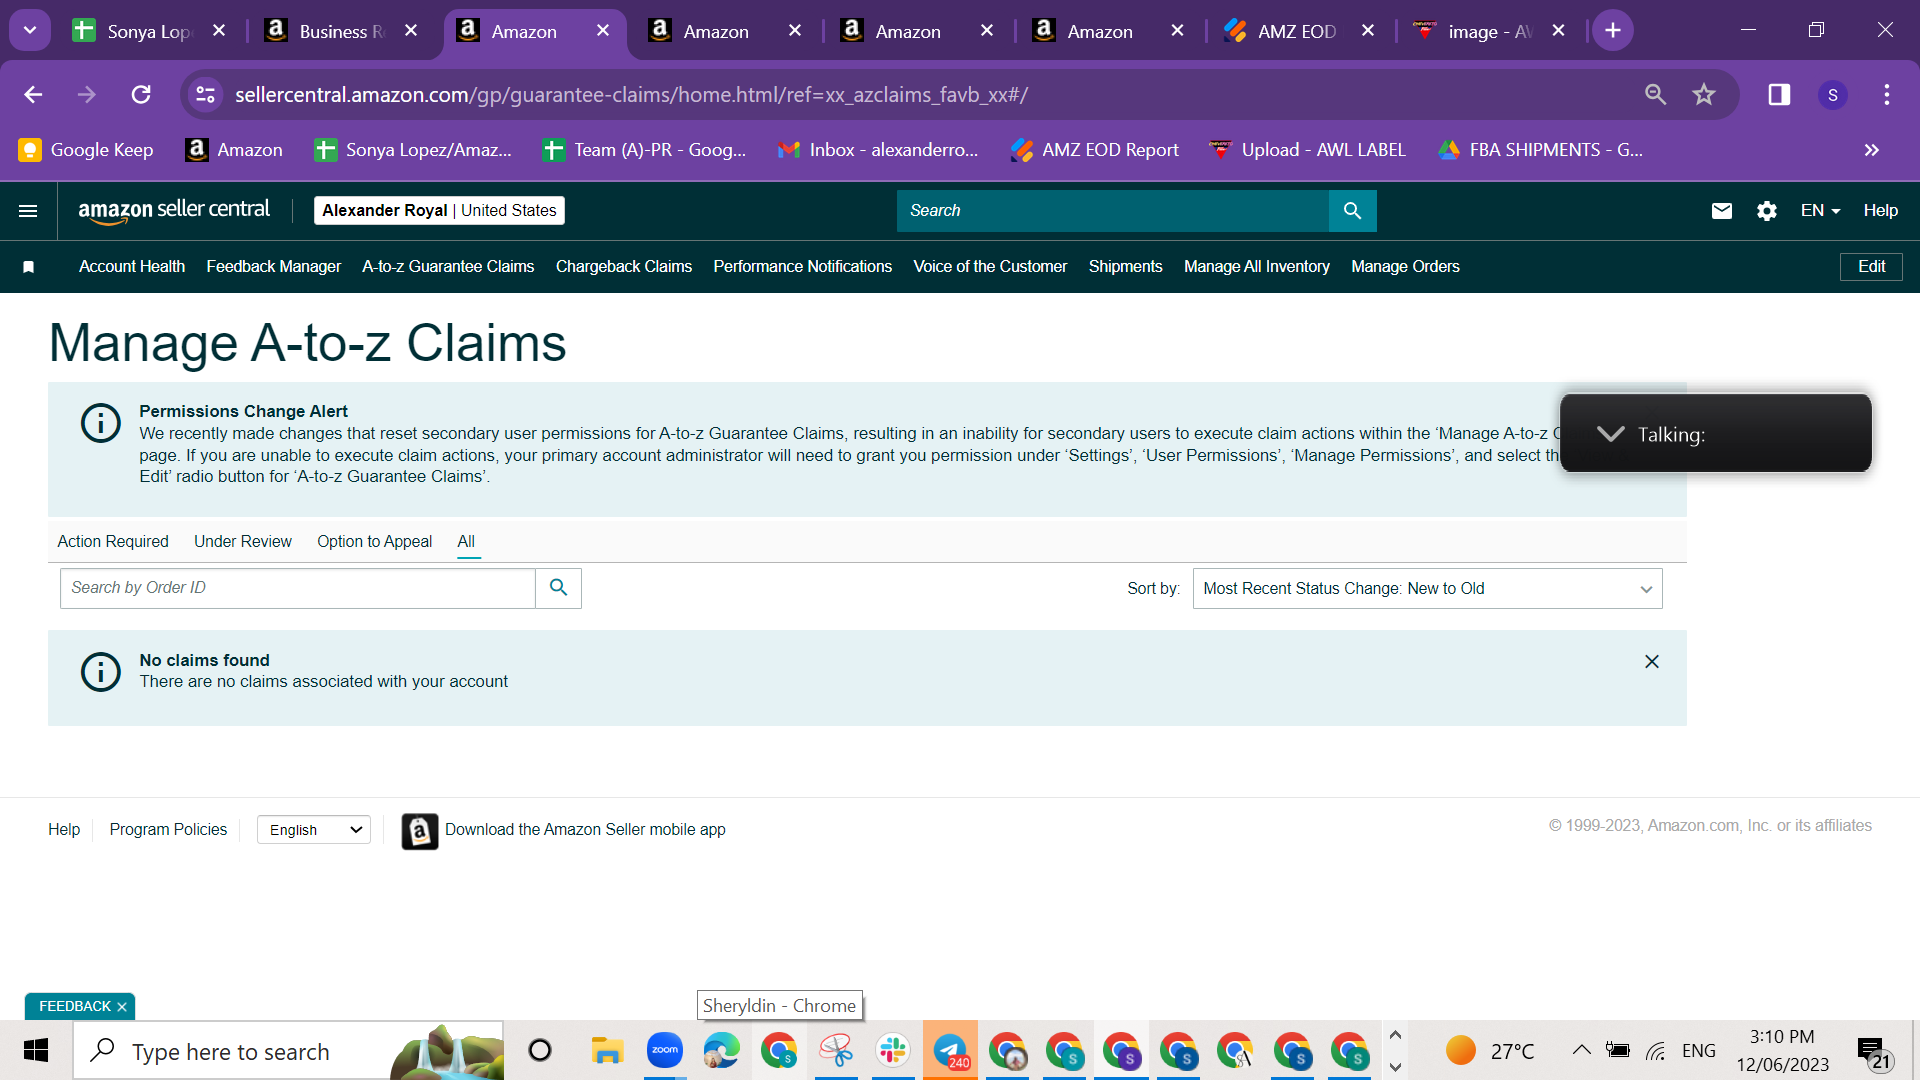Open Manage All Inventory link
This screenshot has width=1920, height=1080.
point(1257,267)
